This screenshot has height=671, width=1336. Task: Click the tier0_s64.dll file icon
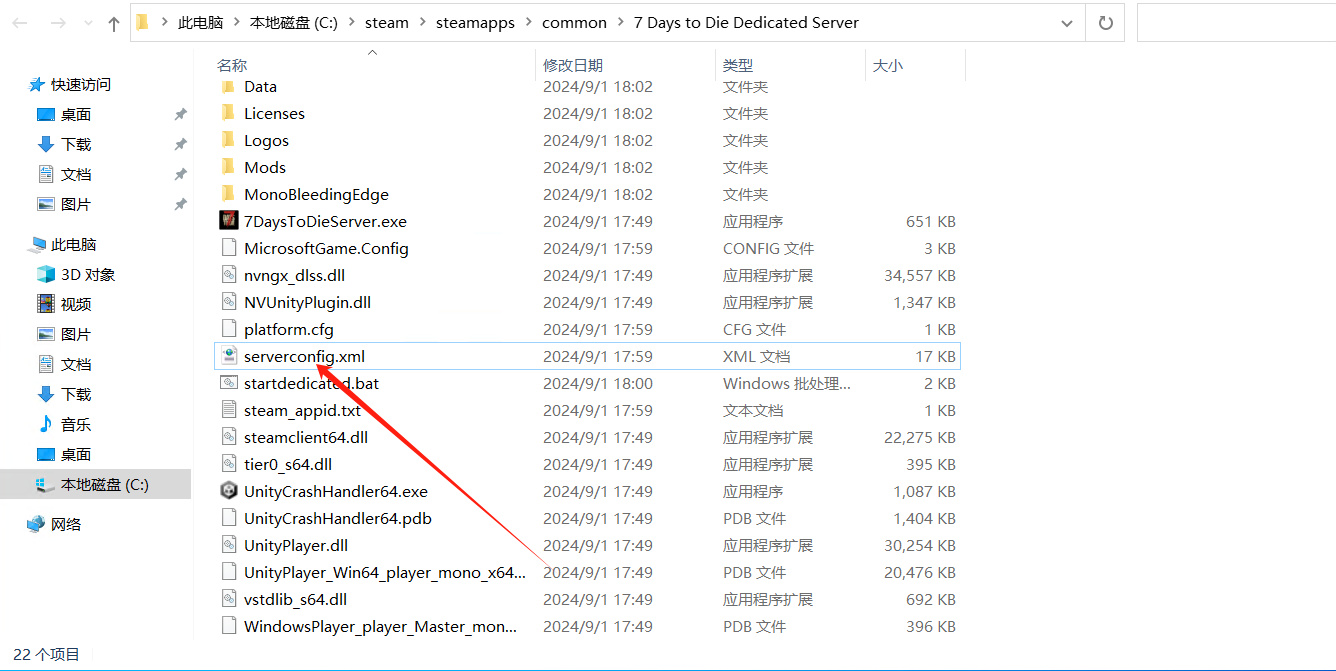tap(229, 464)
